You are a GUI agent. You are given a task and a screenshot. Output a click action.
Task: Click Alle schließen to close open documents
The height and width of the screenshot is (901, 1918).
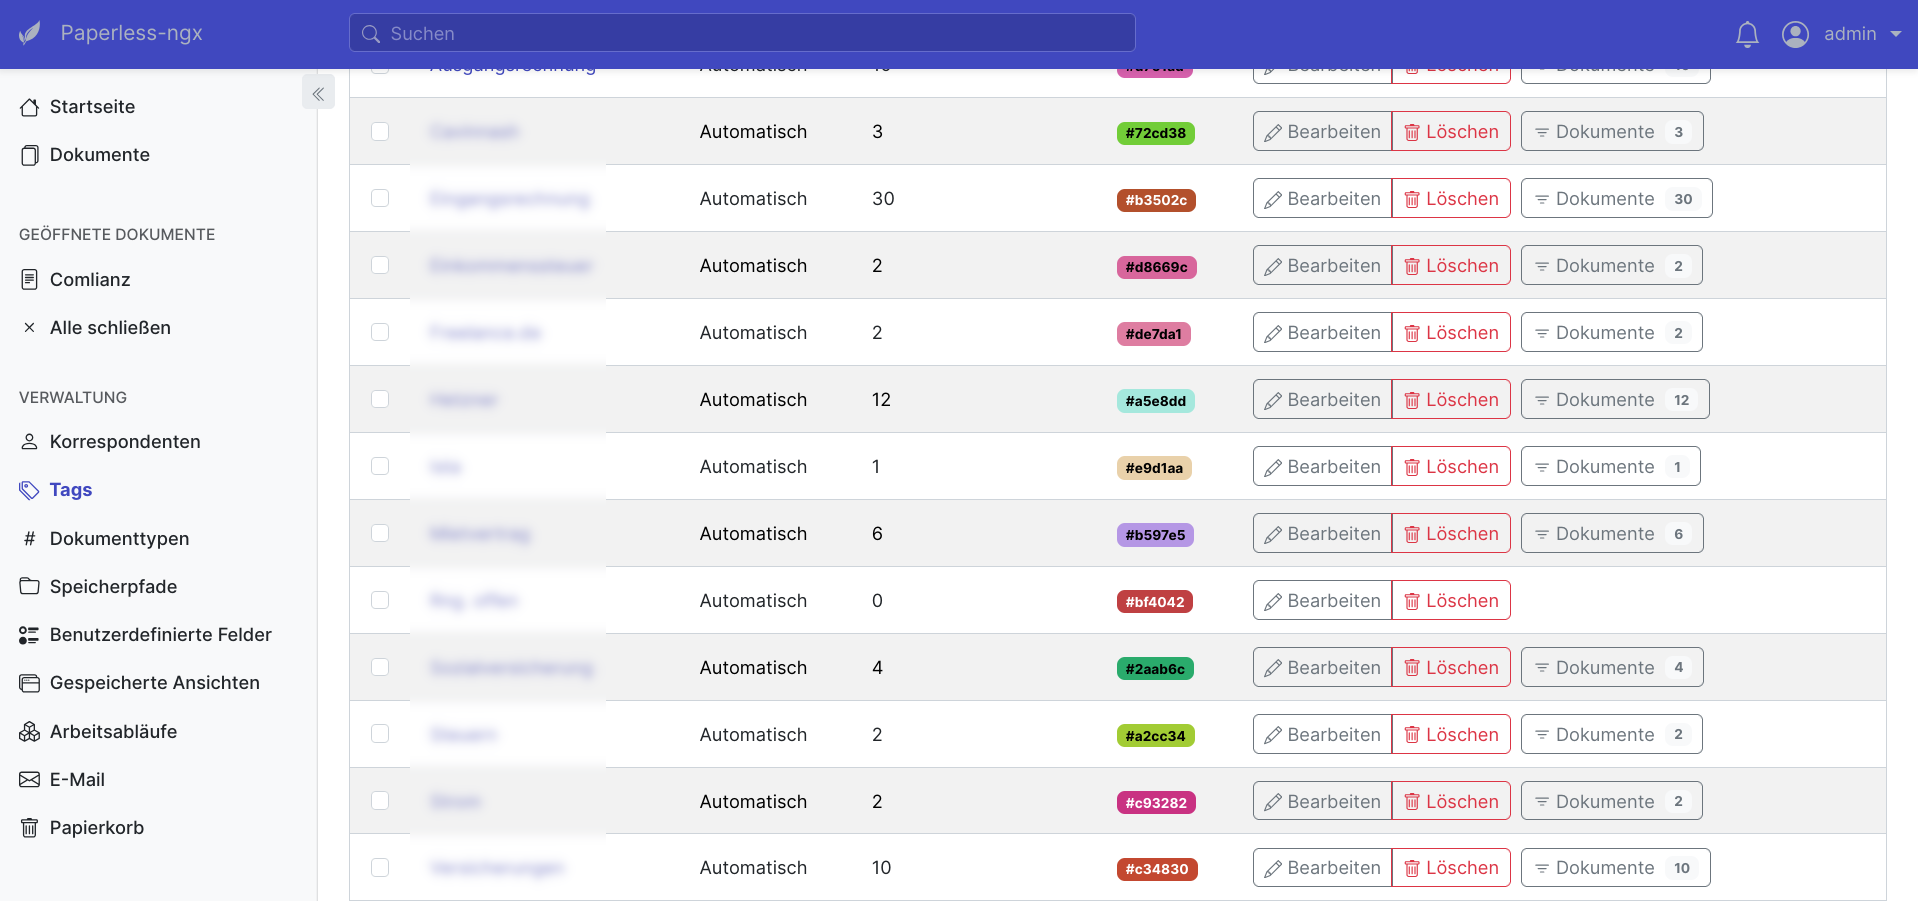(110, 327)
